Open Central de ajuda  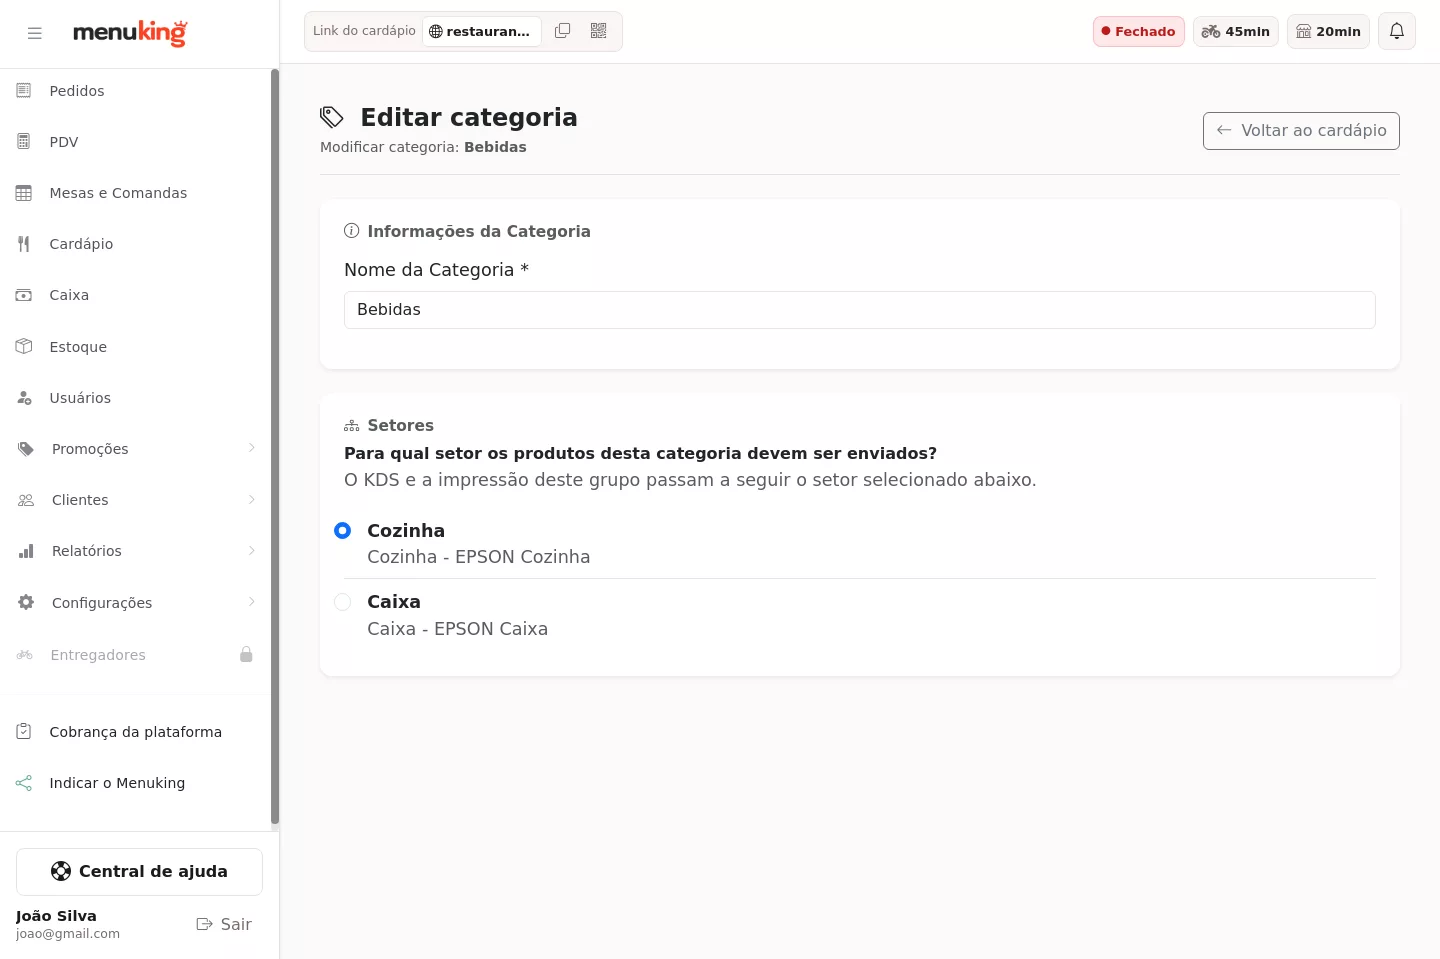(139, 872)
